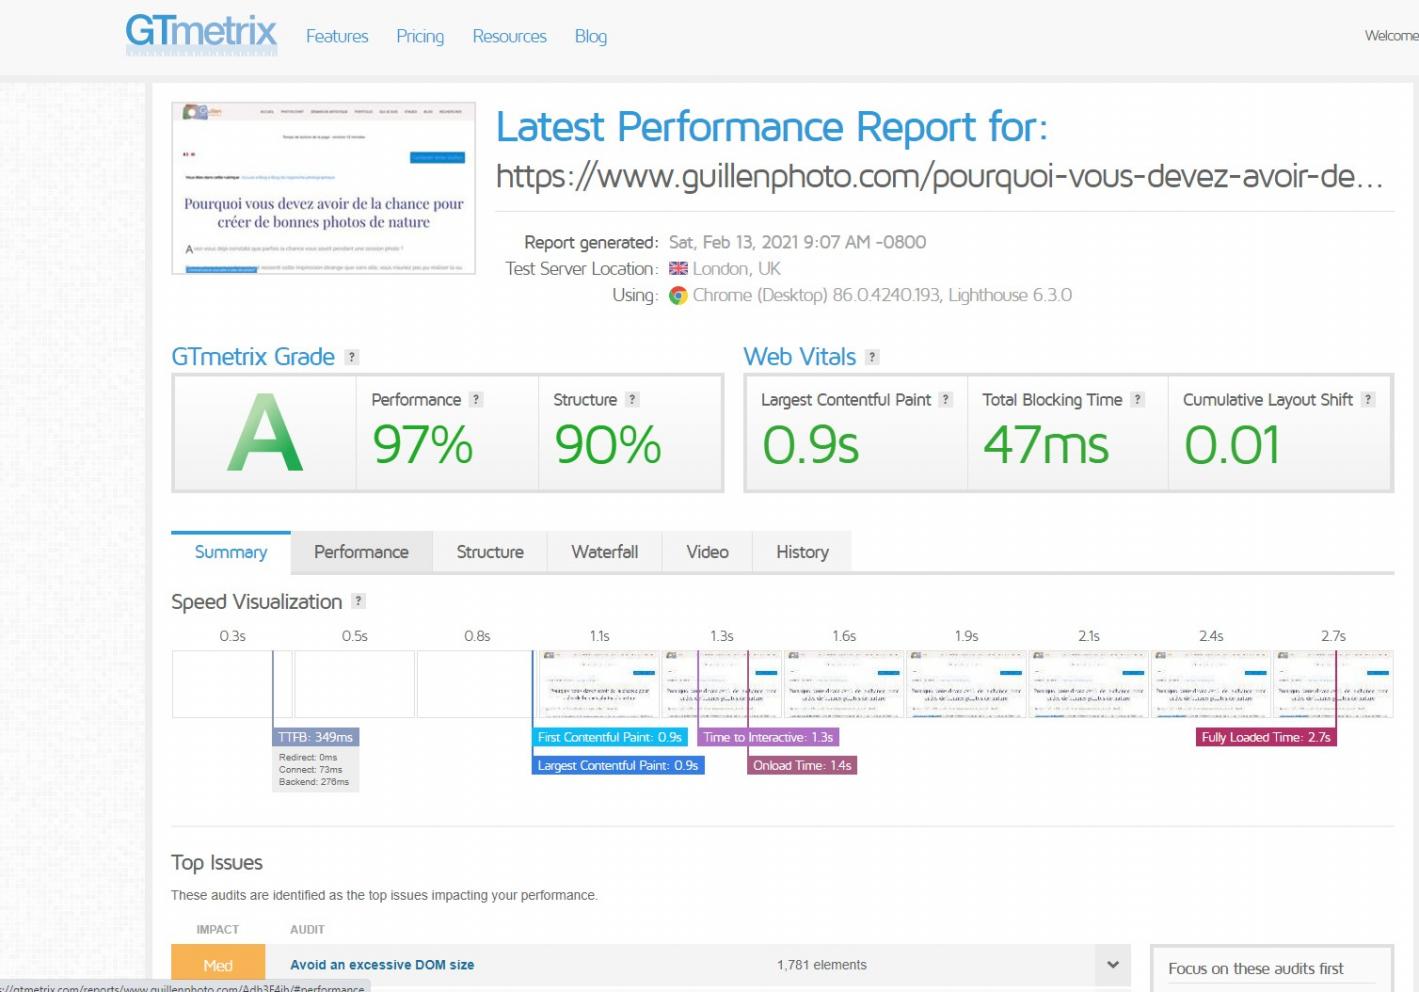Click the 1.1s filmstrip frame
Screen dimensions: 1419x992
point(599,684)
